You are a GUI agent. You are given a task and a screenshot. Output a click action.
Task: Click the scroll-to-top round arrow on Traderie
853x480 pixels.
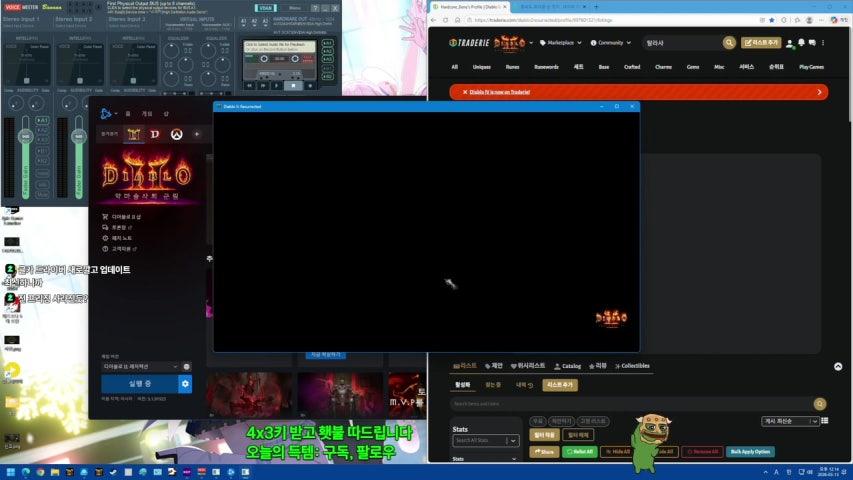[x=838, y=366]
